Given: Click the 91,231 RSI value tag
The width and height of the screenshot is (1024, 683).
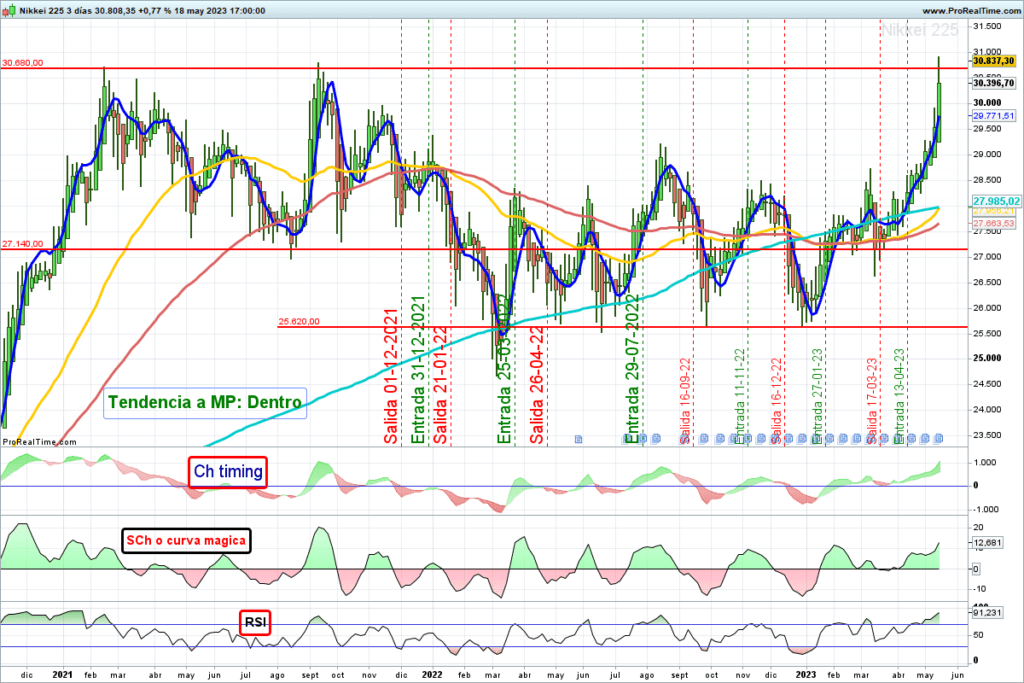Looking at the screenshot, I should (987, 613).
